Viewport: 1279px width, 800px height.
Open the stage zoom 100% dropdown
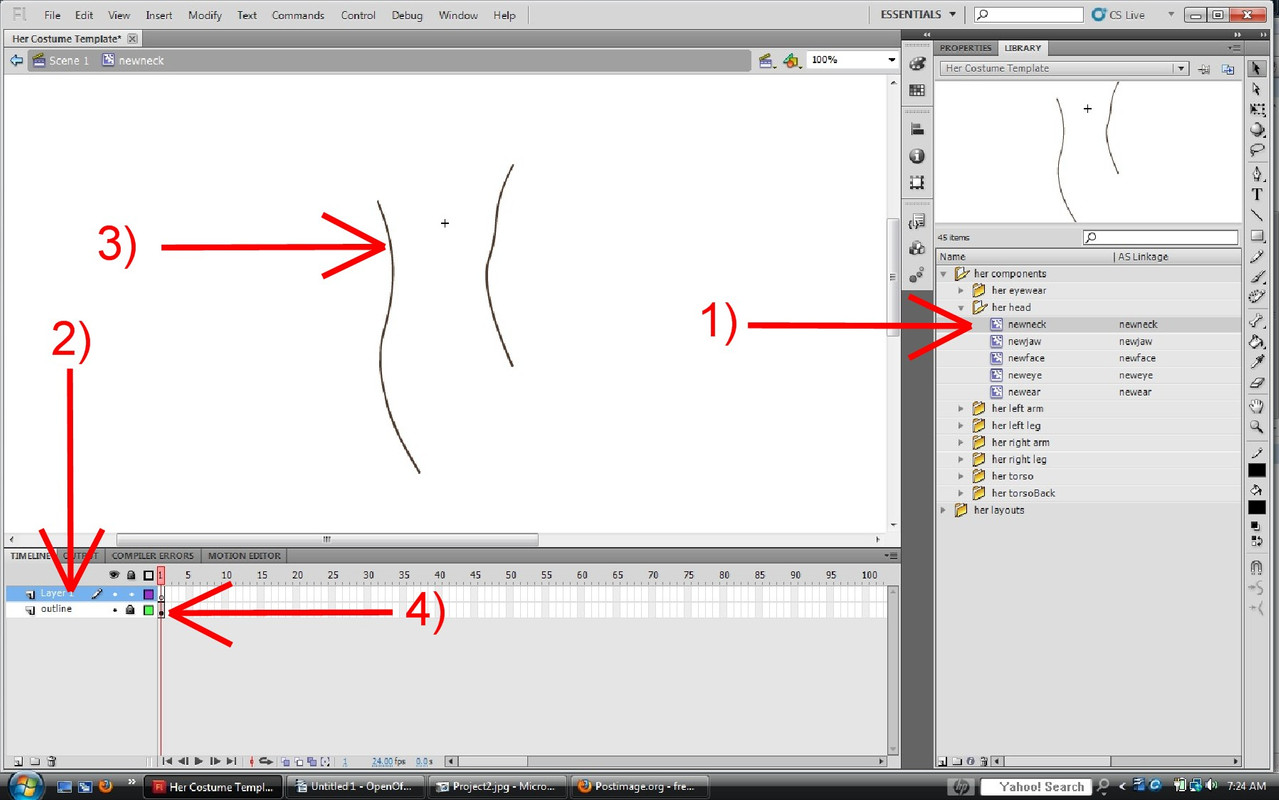[x=891, y=60]
